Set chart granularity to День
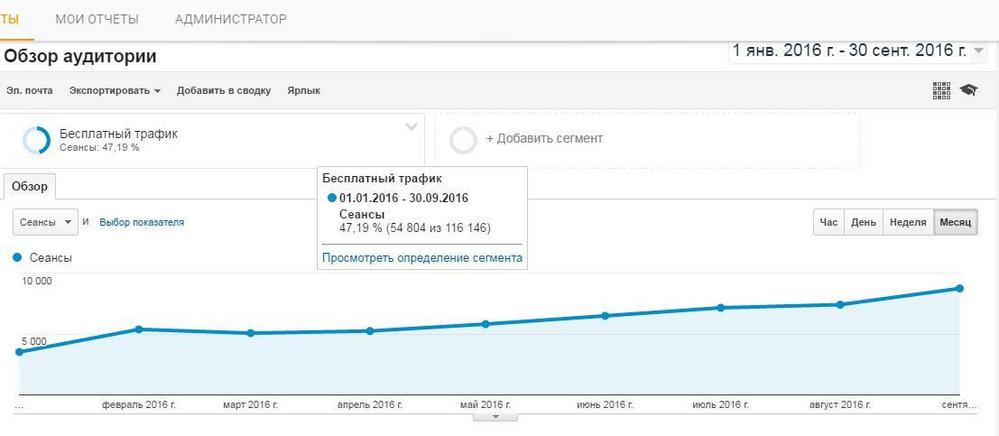 pyautogui.click(x=863, y=222)
